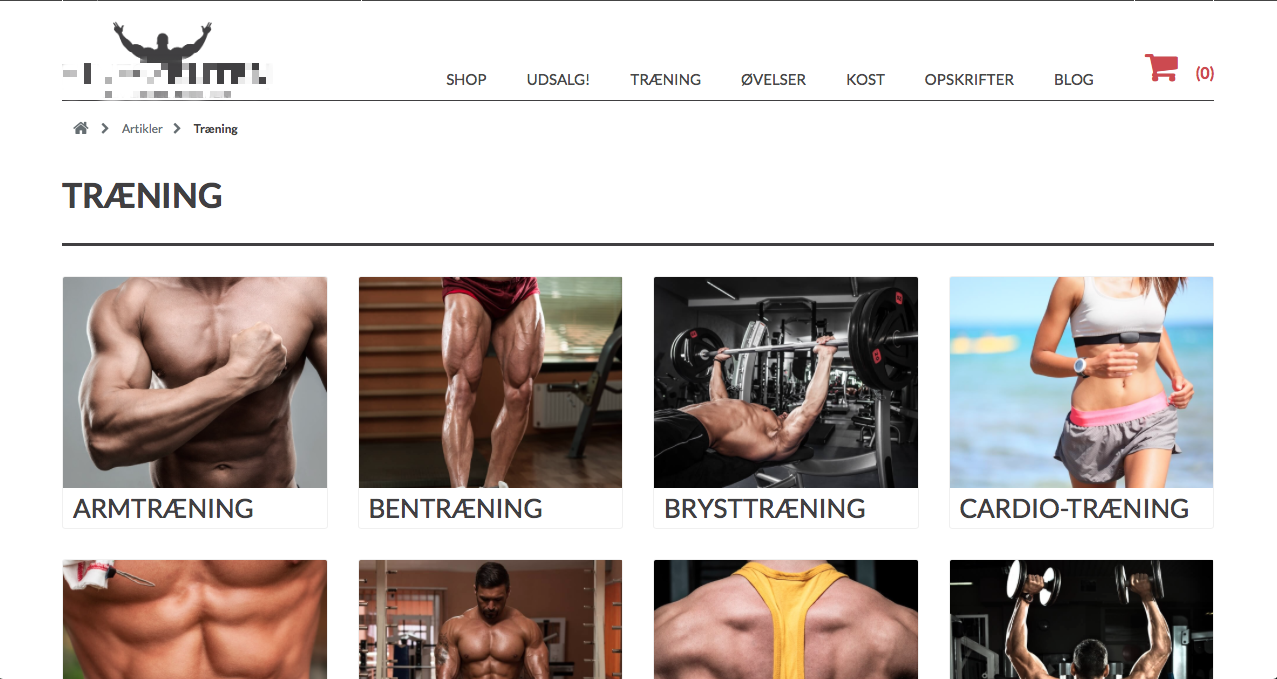Click the bench press BRYSTTRÆNING image
1277x679 pixels.
point(786,382)
